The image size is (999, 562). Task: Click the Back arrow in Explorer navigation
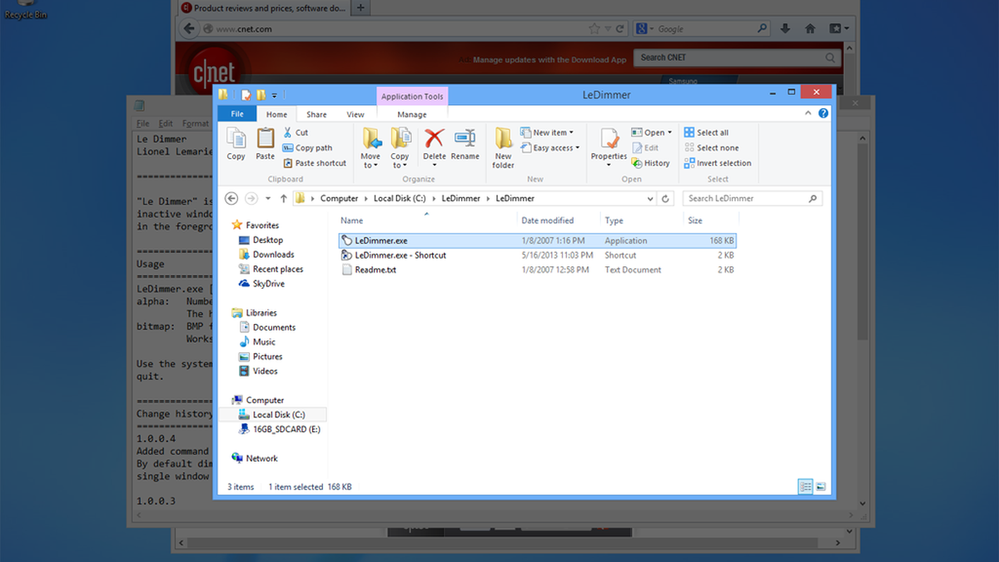(231, 198)
